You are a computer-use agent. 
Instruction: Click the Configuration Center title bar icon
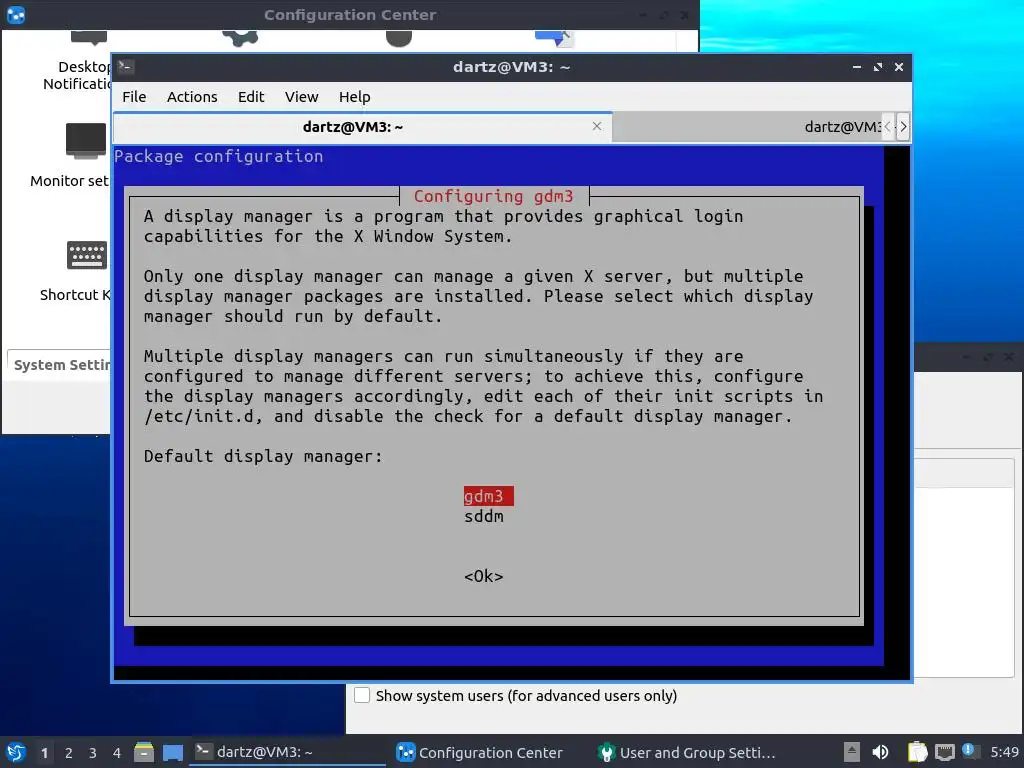pyautogui.click(x=16, y=14)
